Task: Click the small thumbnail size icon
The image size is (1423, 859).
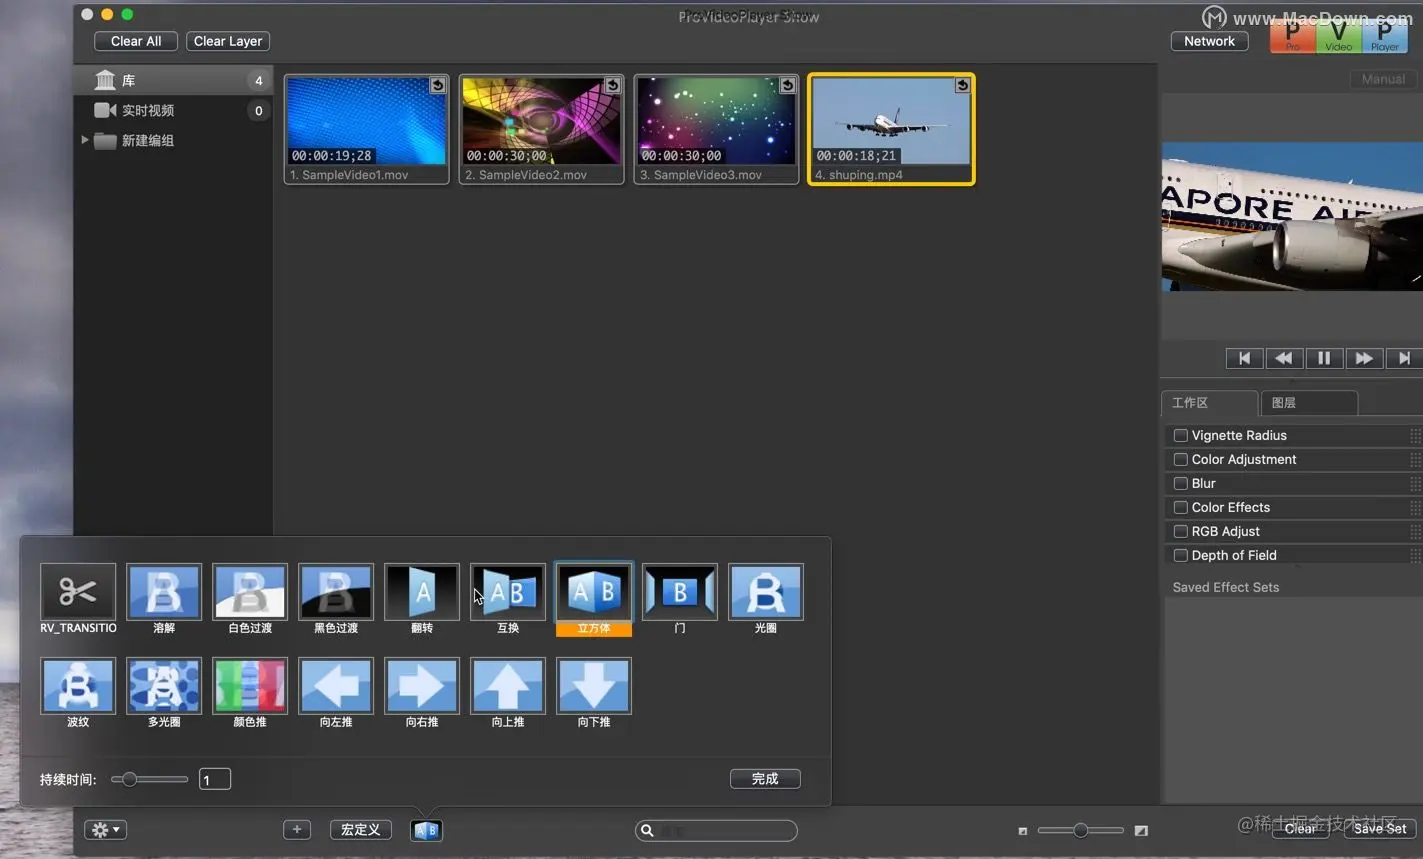Action: (1022, 831)
